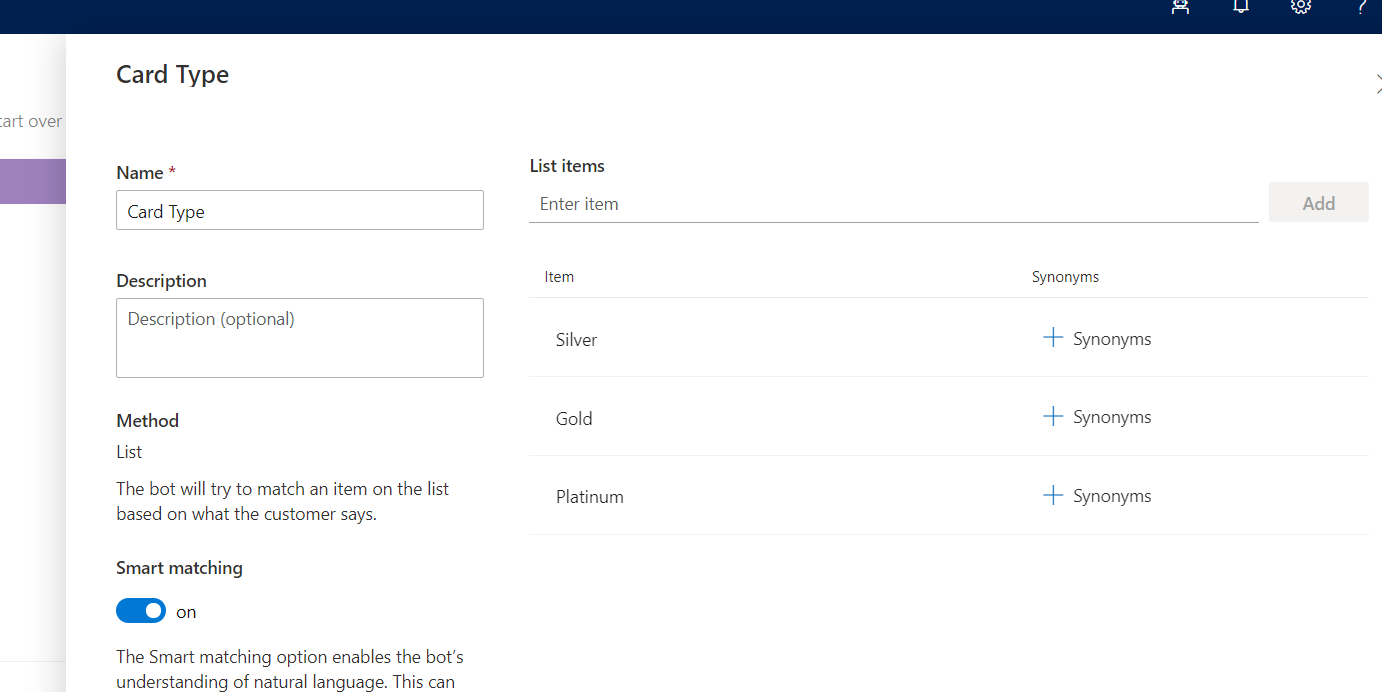
Task: Click the highlighted purple sidebar entry
Action: pos(32,181)
